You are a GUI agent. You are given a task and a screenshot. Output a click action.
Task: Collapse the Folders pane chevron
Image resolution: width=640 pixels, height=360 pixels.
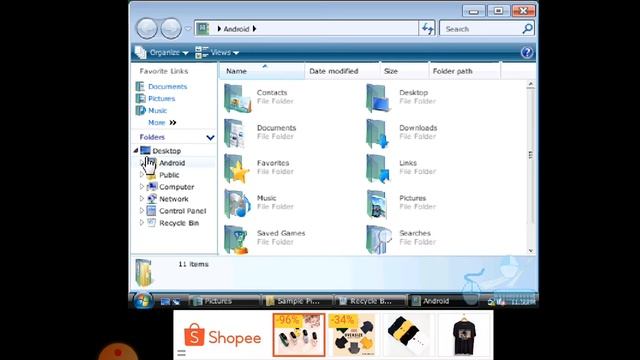click(210, 138)
